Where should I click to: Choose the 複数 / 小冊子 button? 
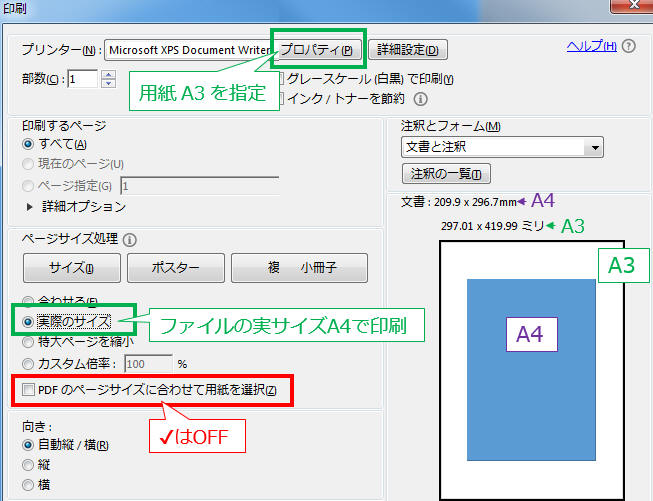[299, 268]
